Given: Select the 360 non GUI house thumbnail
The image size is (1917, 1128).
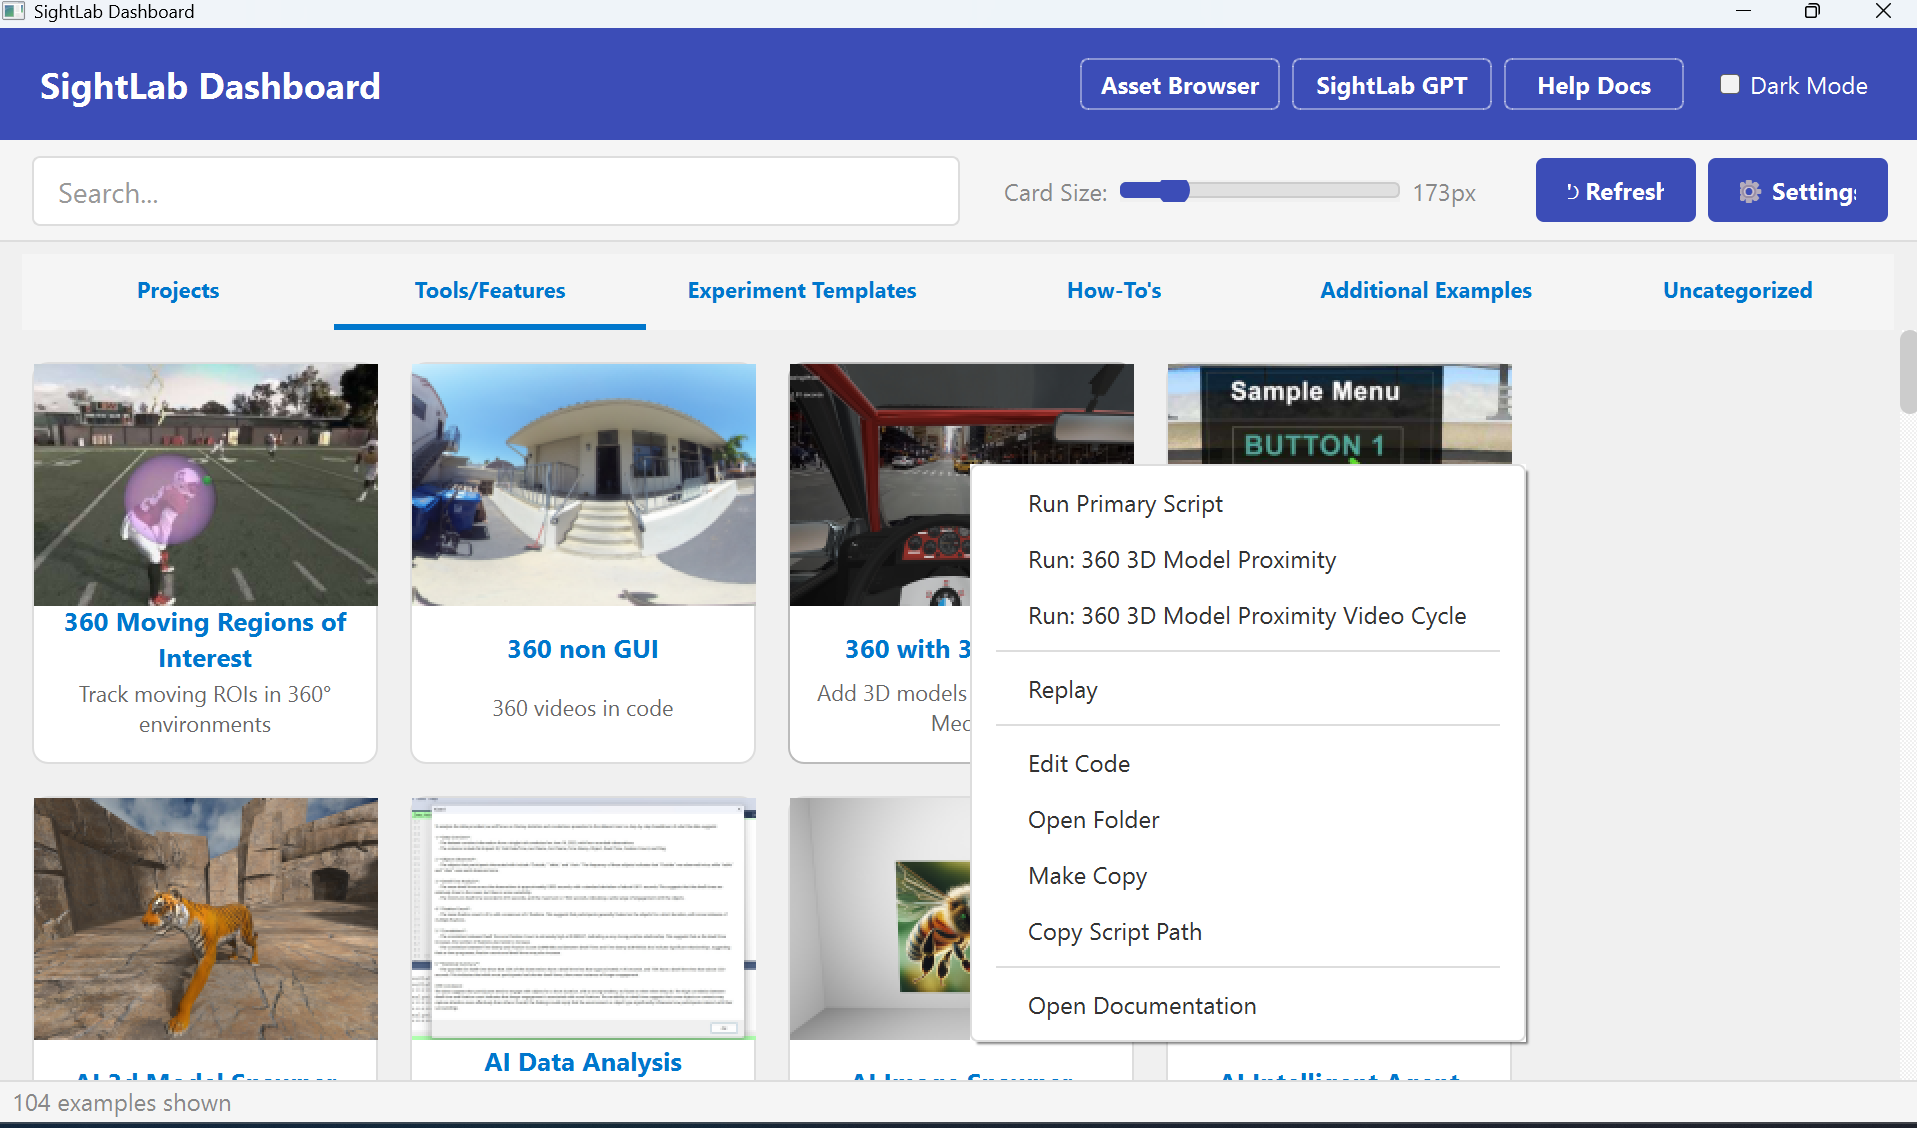Looking at the screenshot, I should (x=583, y=484).
